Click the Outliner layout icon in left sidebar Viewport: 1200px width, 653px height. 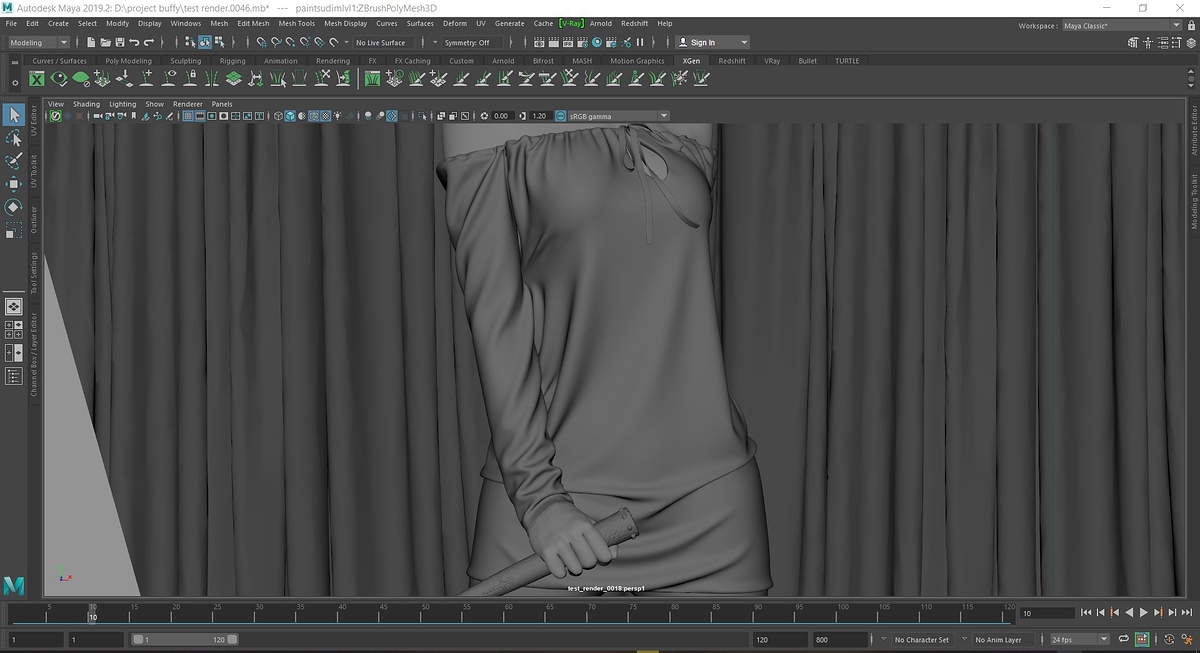point(14,376)
